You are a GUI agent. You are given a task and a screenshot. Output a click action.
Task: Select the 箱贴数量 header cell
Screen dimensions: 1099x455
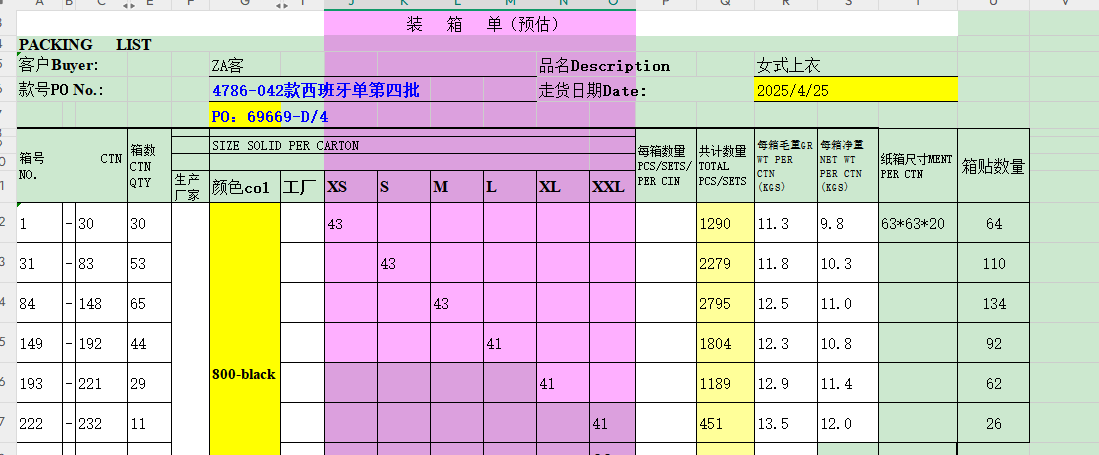tap(993, 166)
